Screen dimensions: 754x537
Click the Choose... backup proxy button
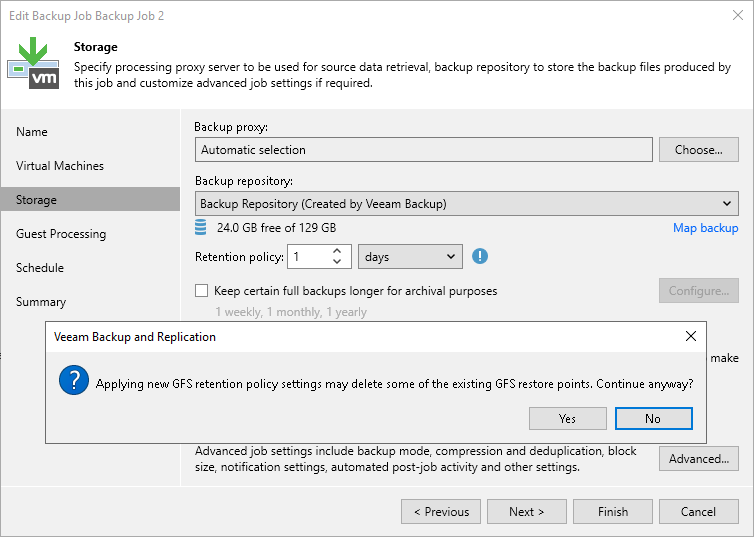[699, 150]
